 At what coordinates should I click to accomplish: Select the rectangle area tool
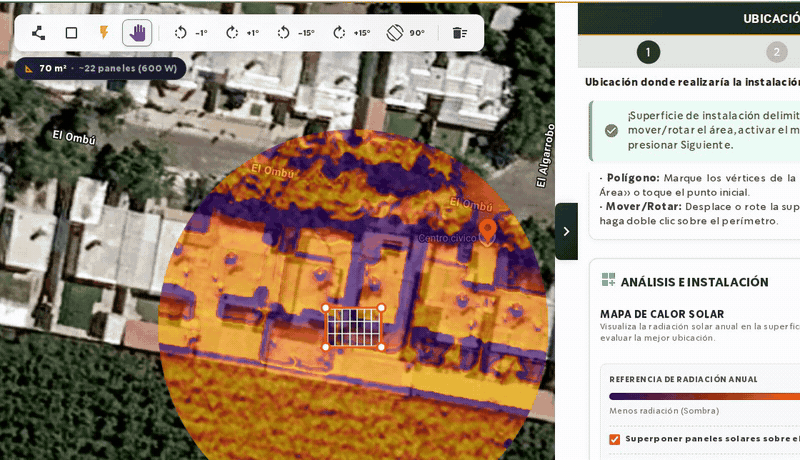point(71,33)
